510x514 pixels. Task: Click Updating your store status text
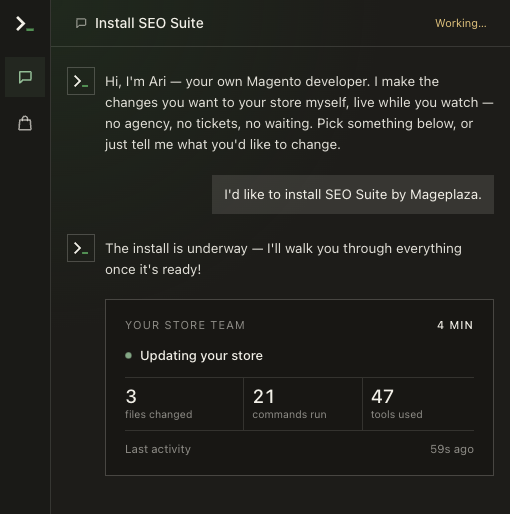[x=201, y=356]
